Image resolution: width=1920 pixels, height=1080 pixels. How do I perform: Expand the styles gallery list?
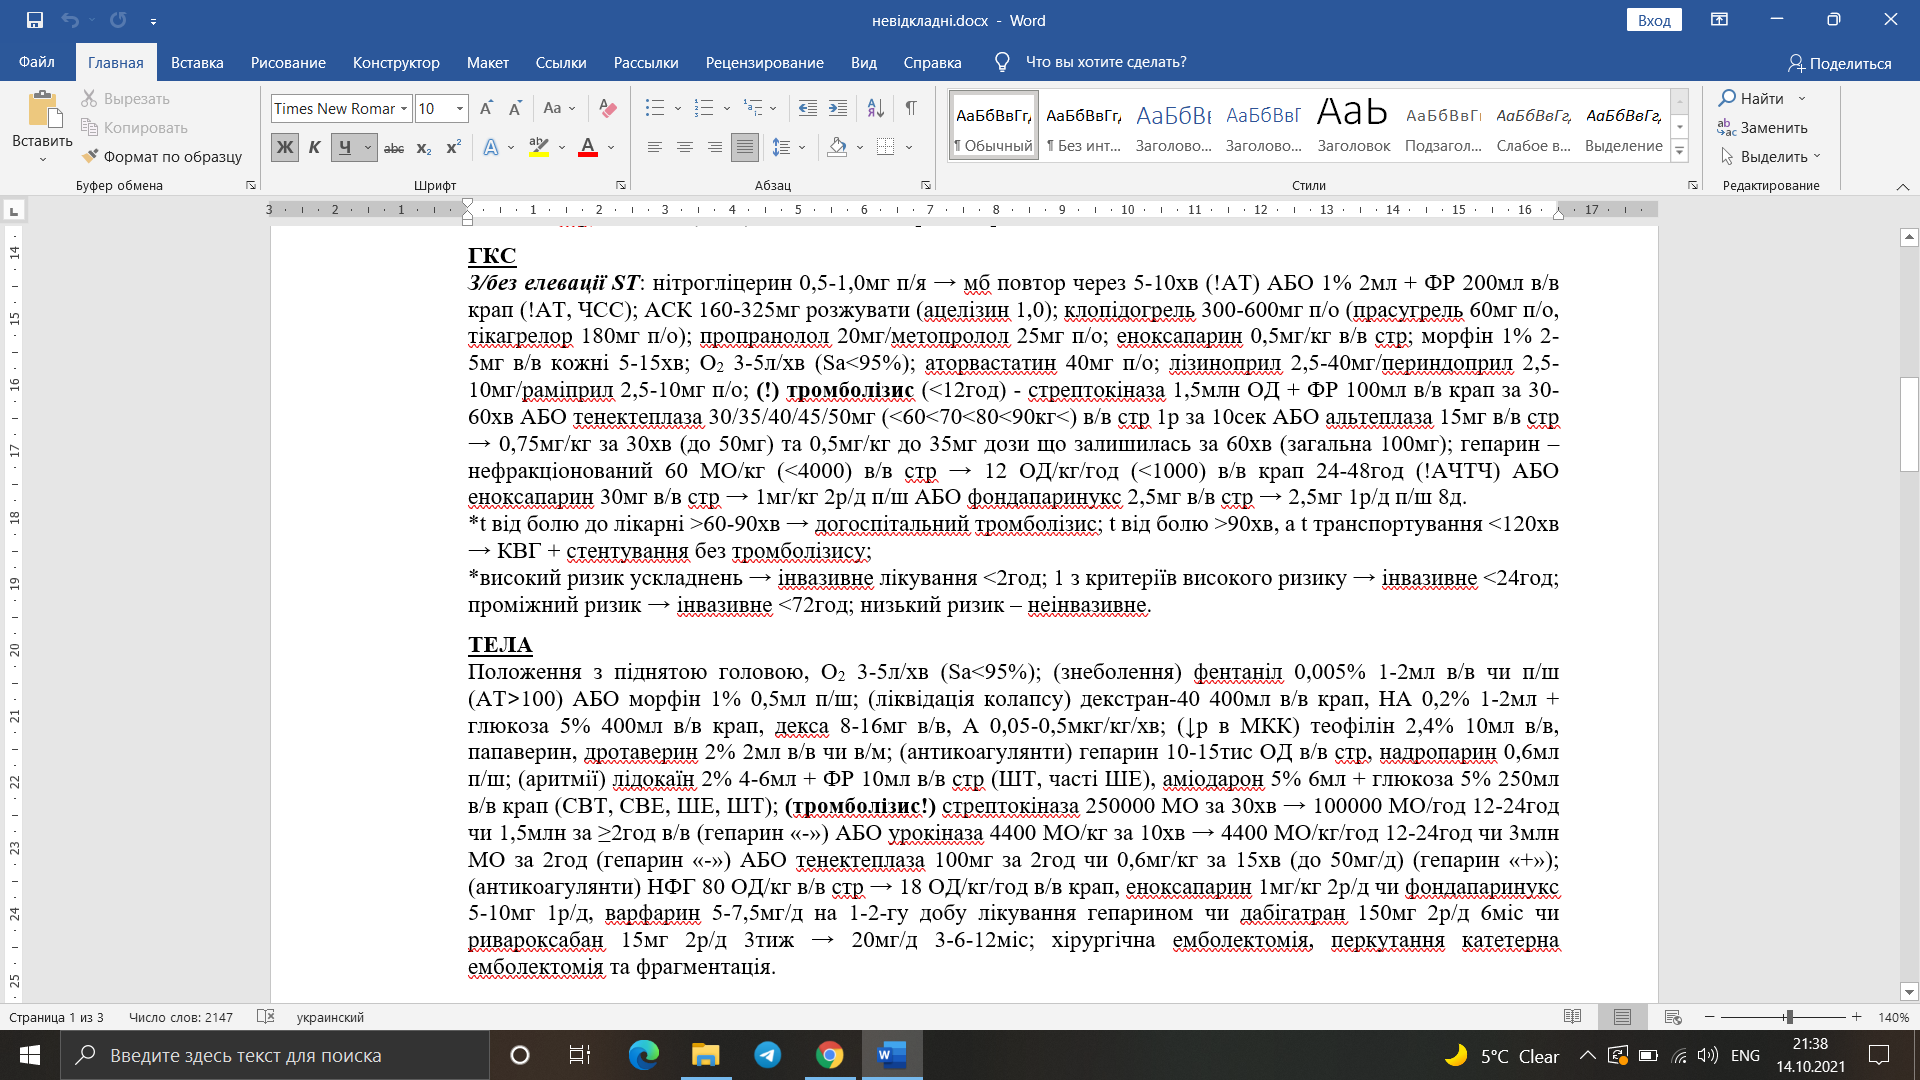click(x=1680, y=151)
